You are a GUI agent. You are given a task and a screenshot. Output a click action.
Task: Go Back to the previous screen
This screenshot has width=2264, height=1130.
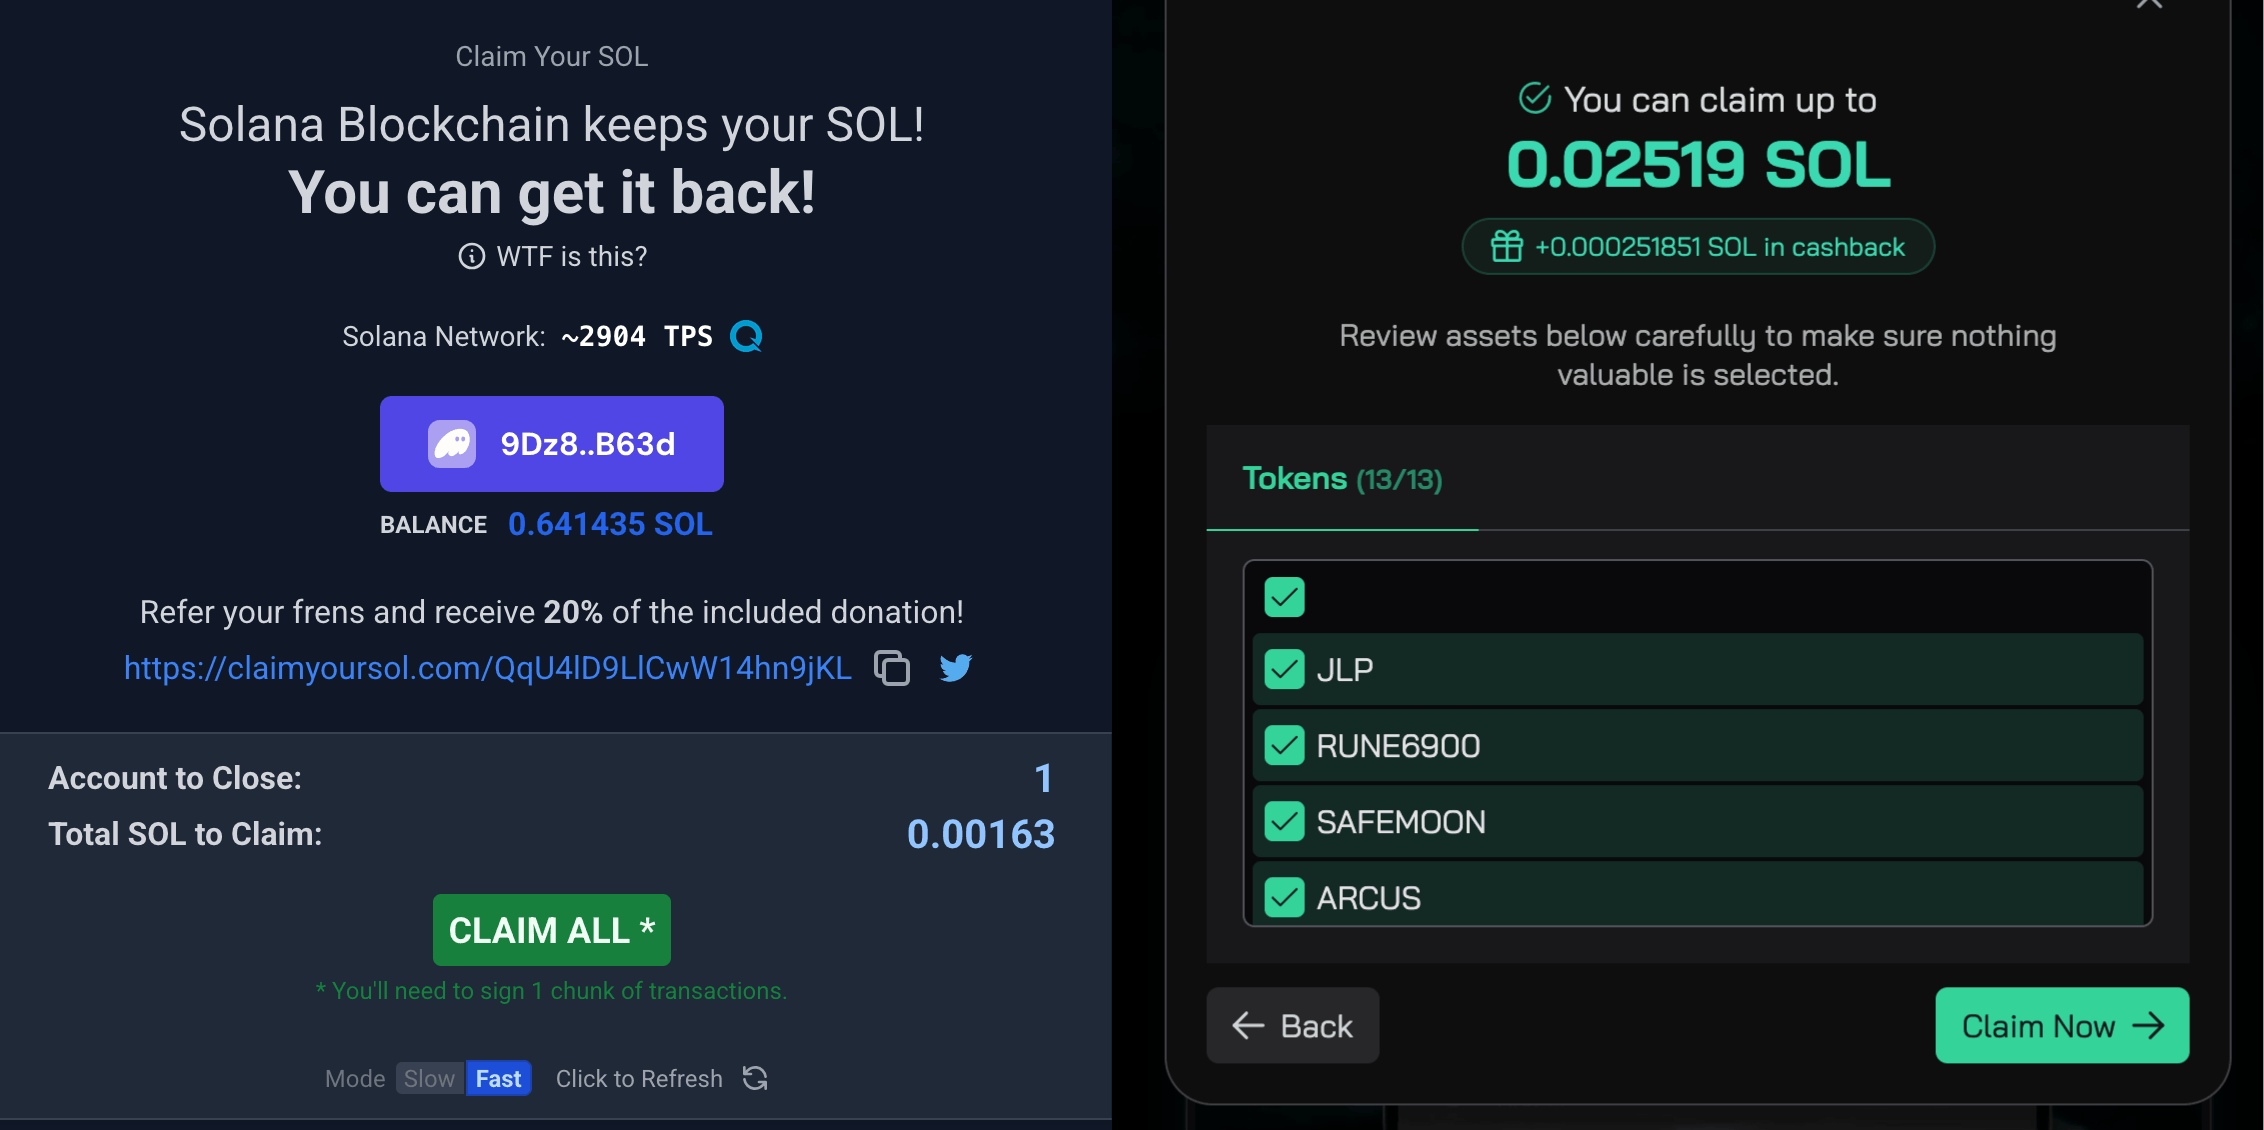[x=1292, y=1025]
